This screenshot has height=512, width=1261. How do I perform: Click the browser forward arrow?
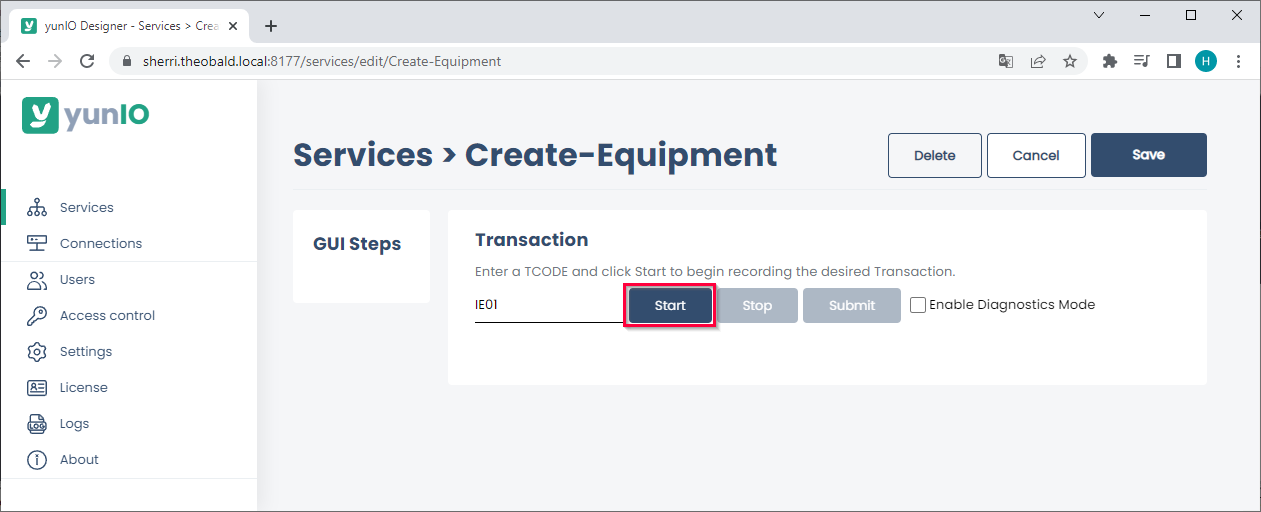[x=55, y=61]
